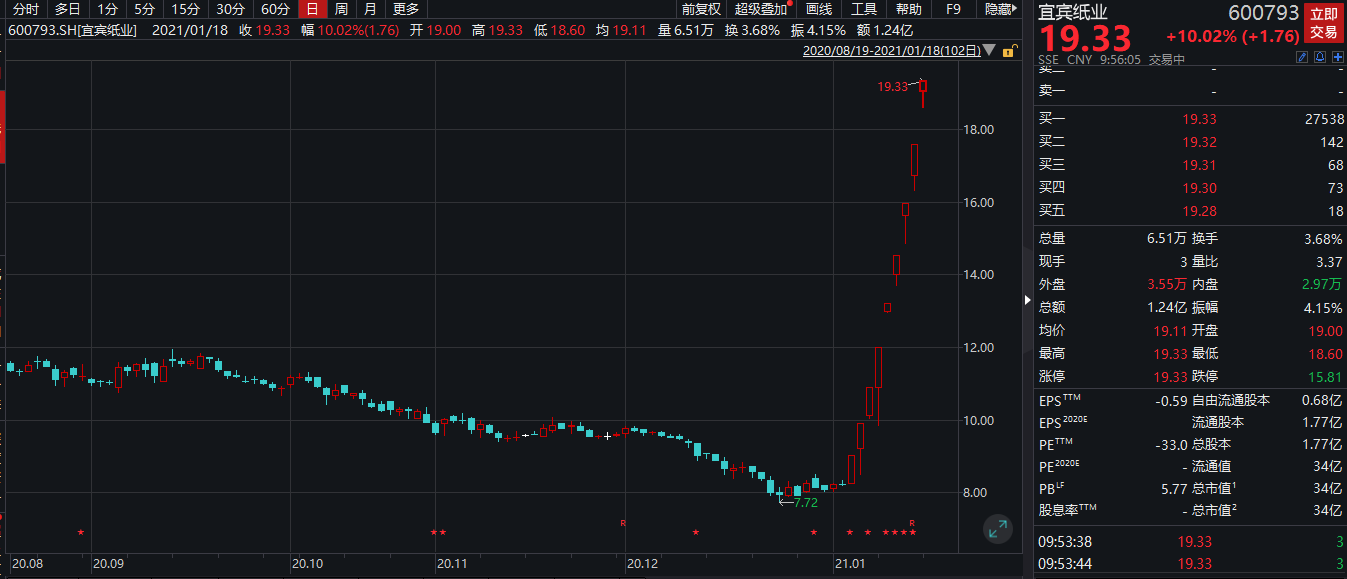
Task: Click the latest candlestick labeled 19.33
Action: coord(923,87)
